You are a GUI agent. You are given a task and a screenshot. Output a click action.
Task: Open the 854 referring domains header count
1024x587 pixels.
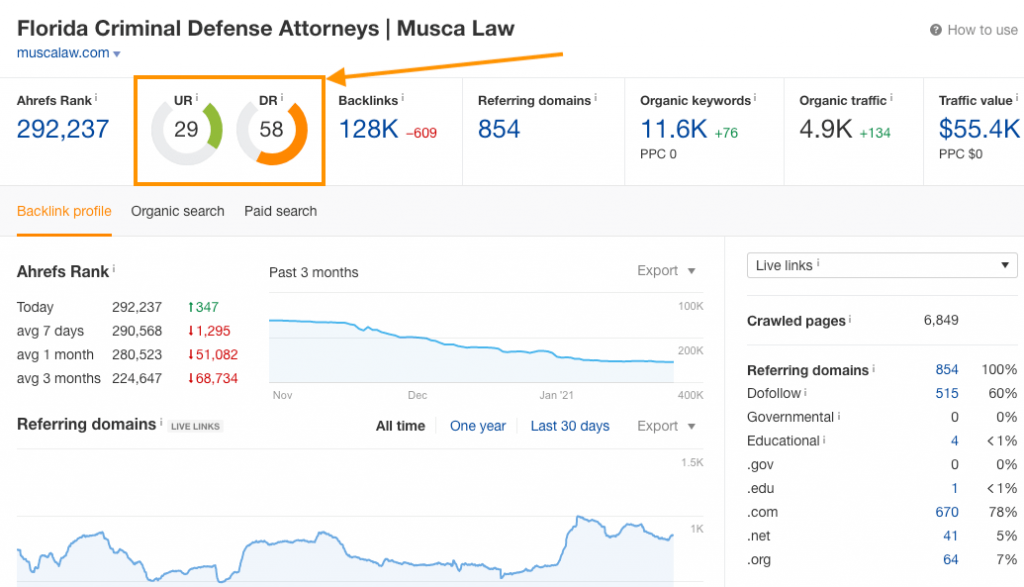(x=499, y=129)
